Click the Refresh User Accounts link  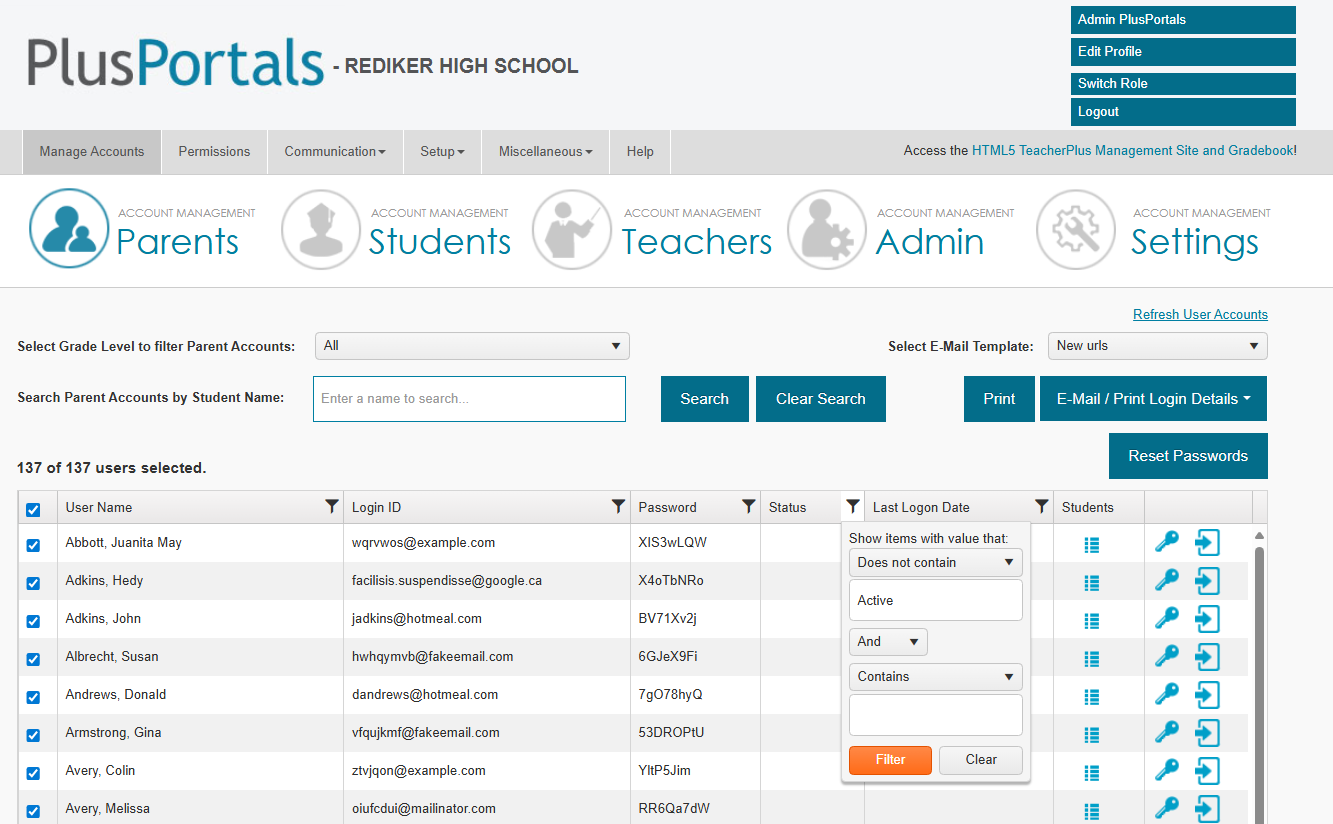tap(1200, 315)
